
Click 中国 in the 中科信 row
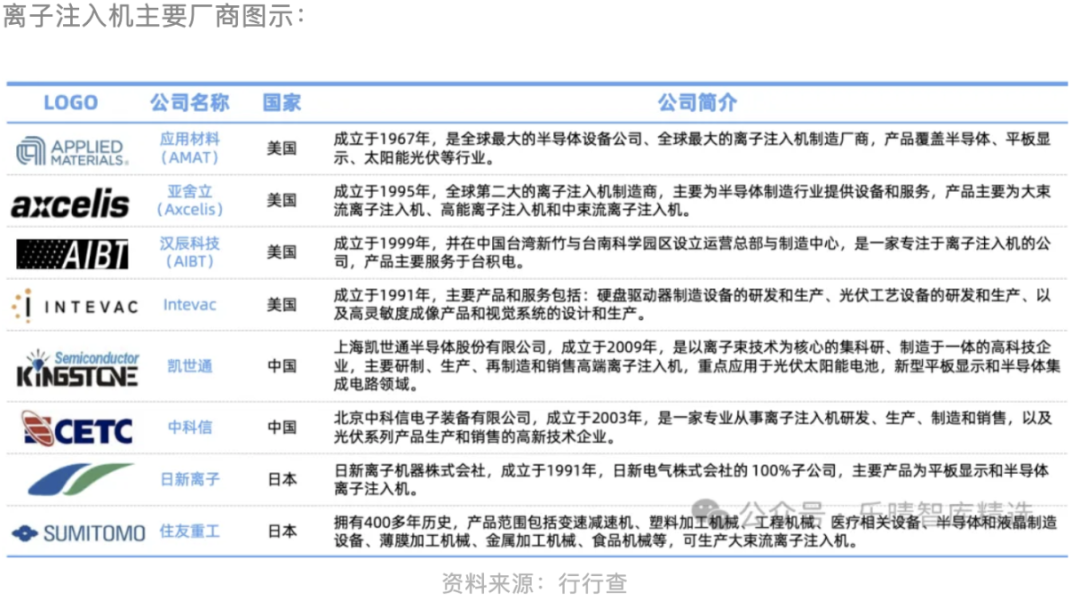click(282, 427)
